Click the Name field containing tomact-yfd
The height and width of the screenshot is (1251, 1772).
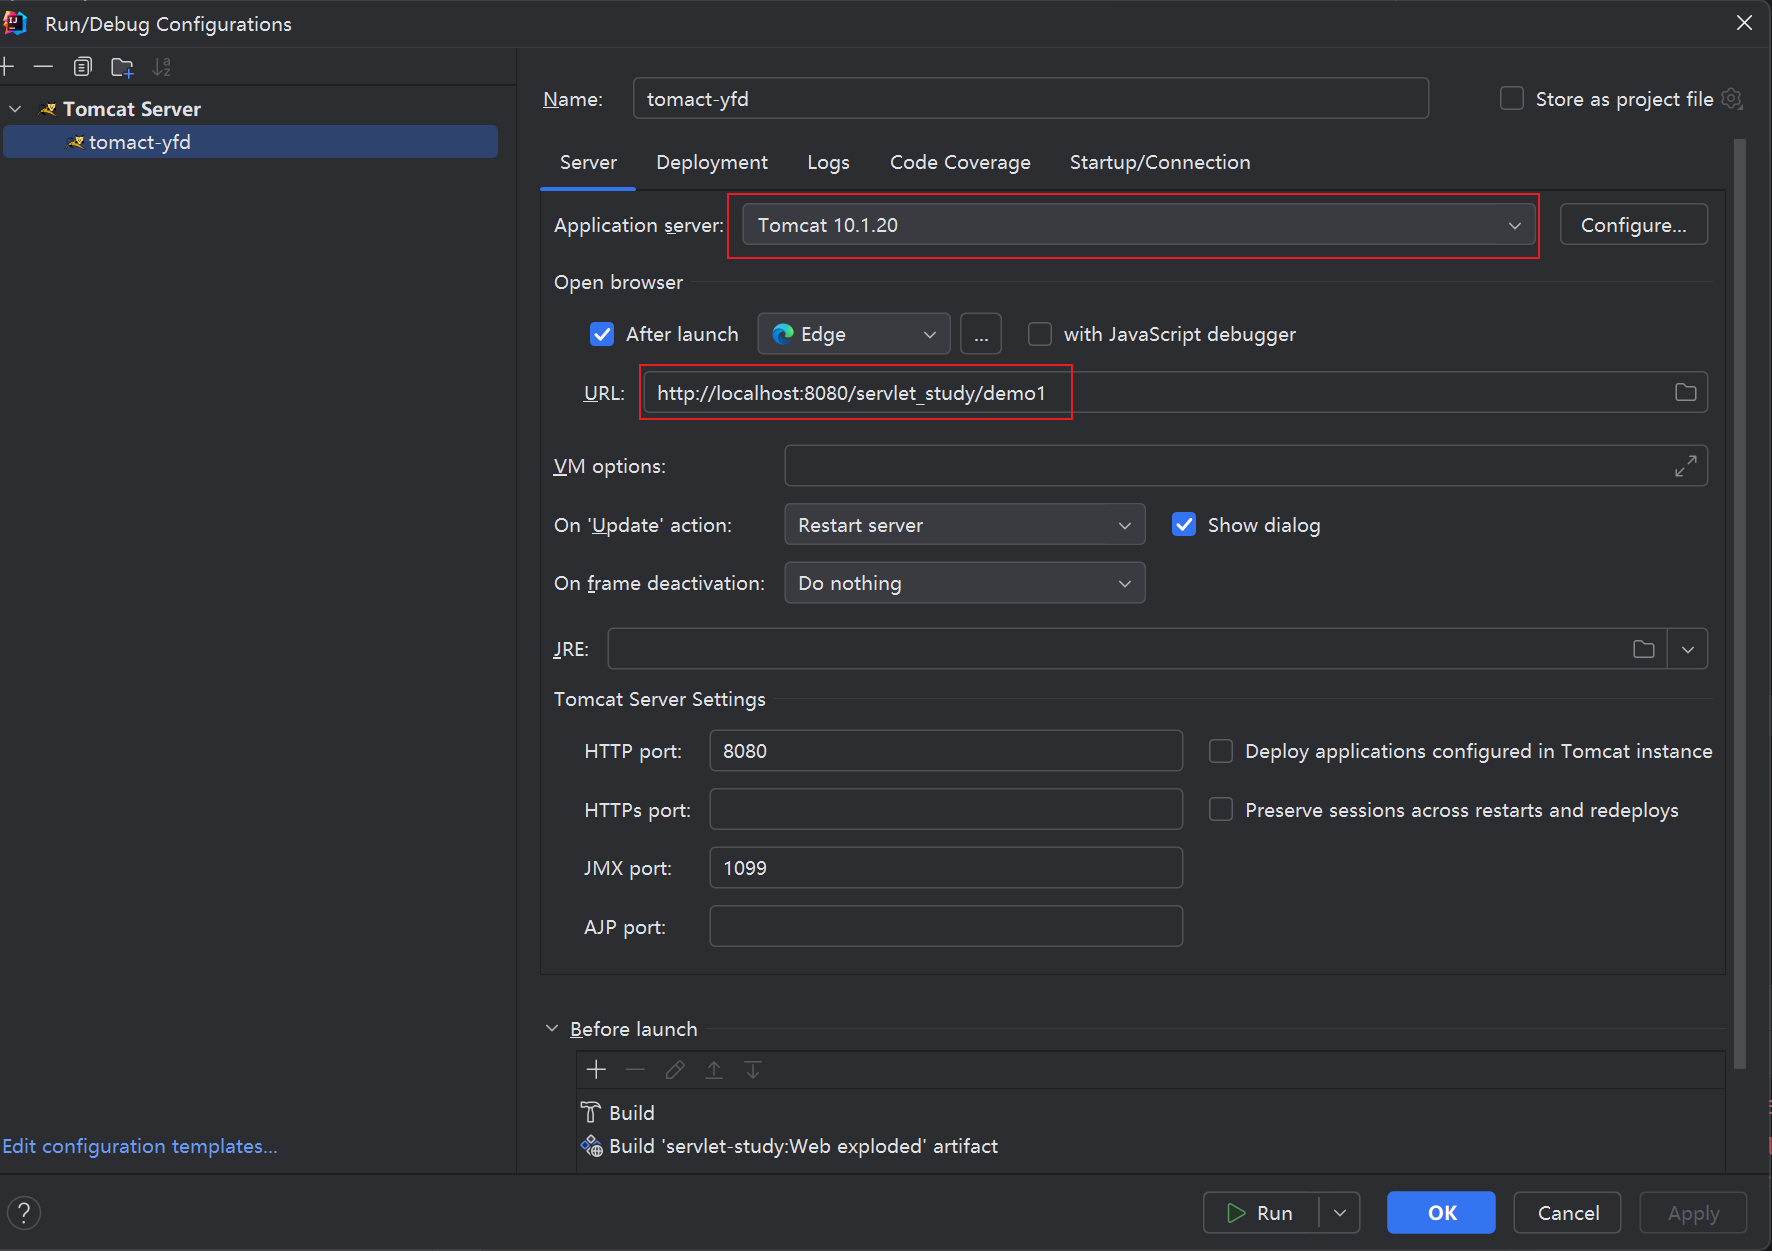point(1030,99)
